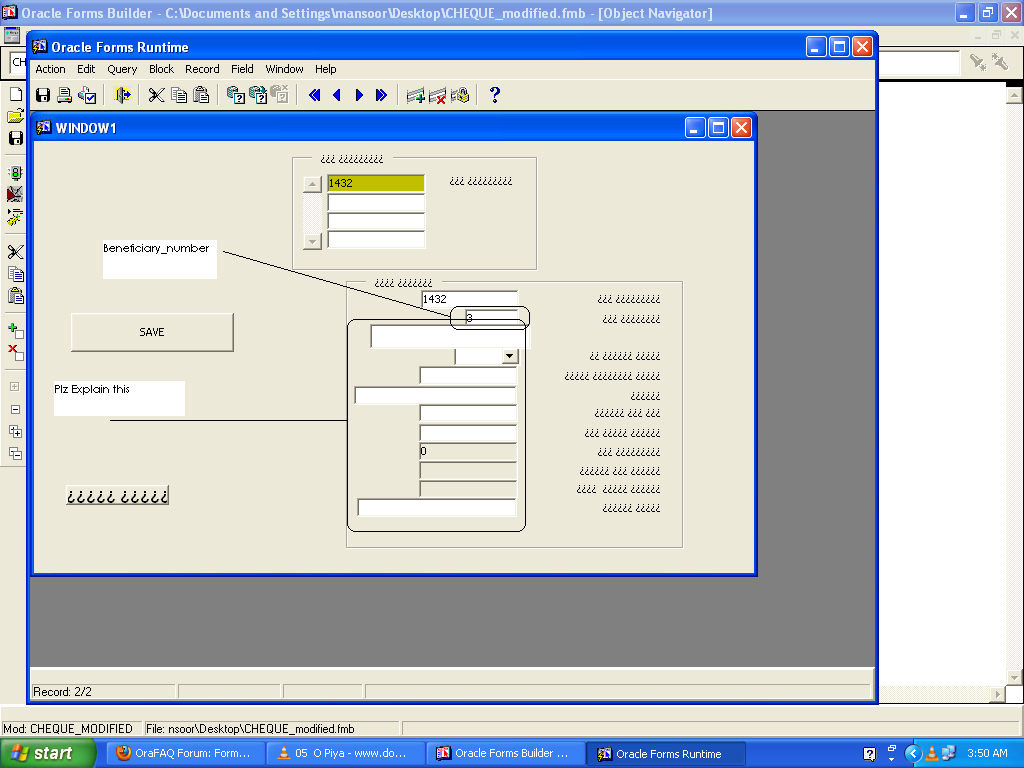Click the Plz Explain this text box
This screenshot has height=768, width=1024.
pyautogui.click(x=120, y=398)
